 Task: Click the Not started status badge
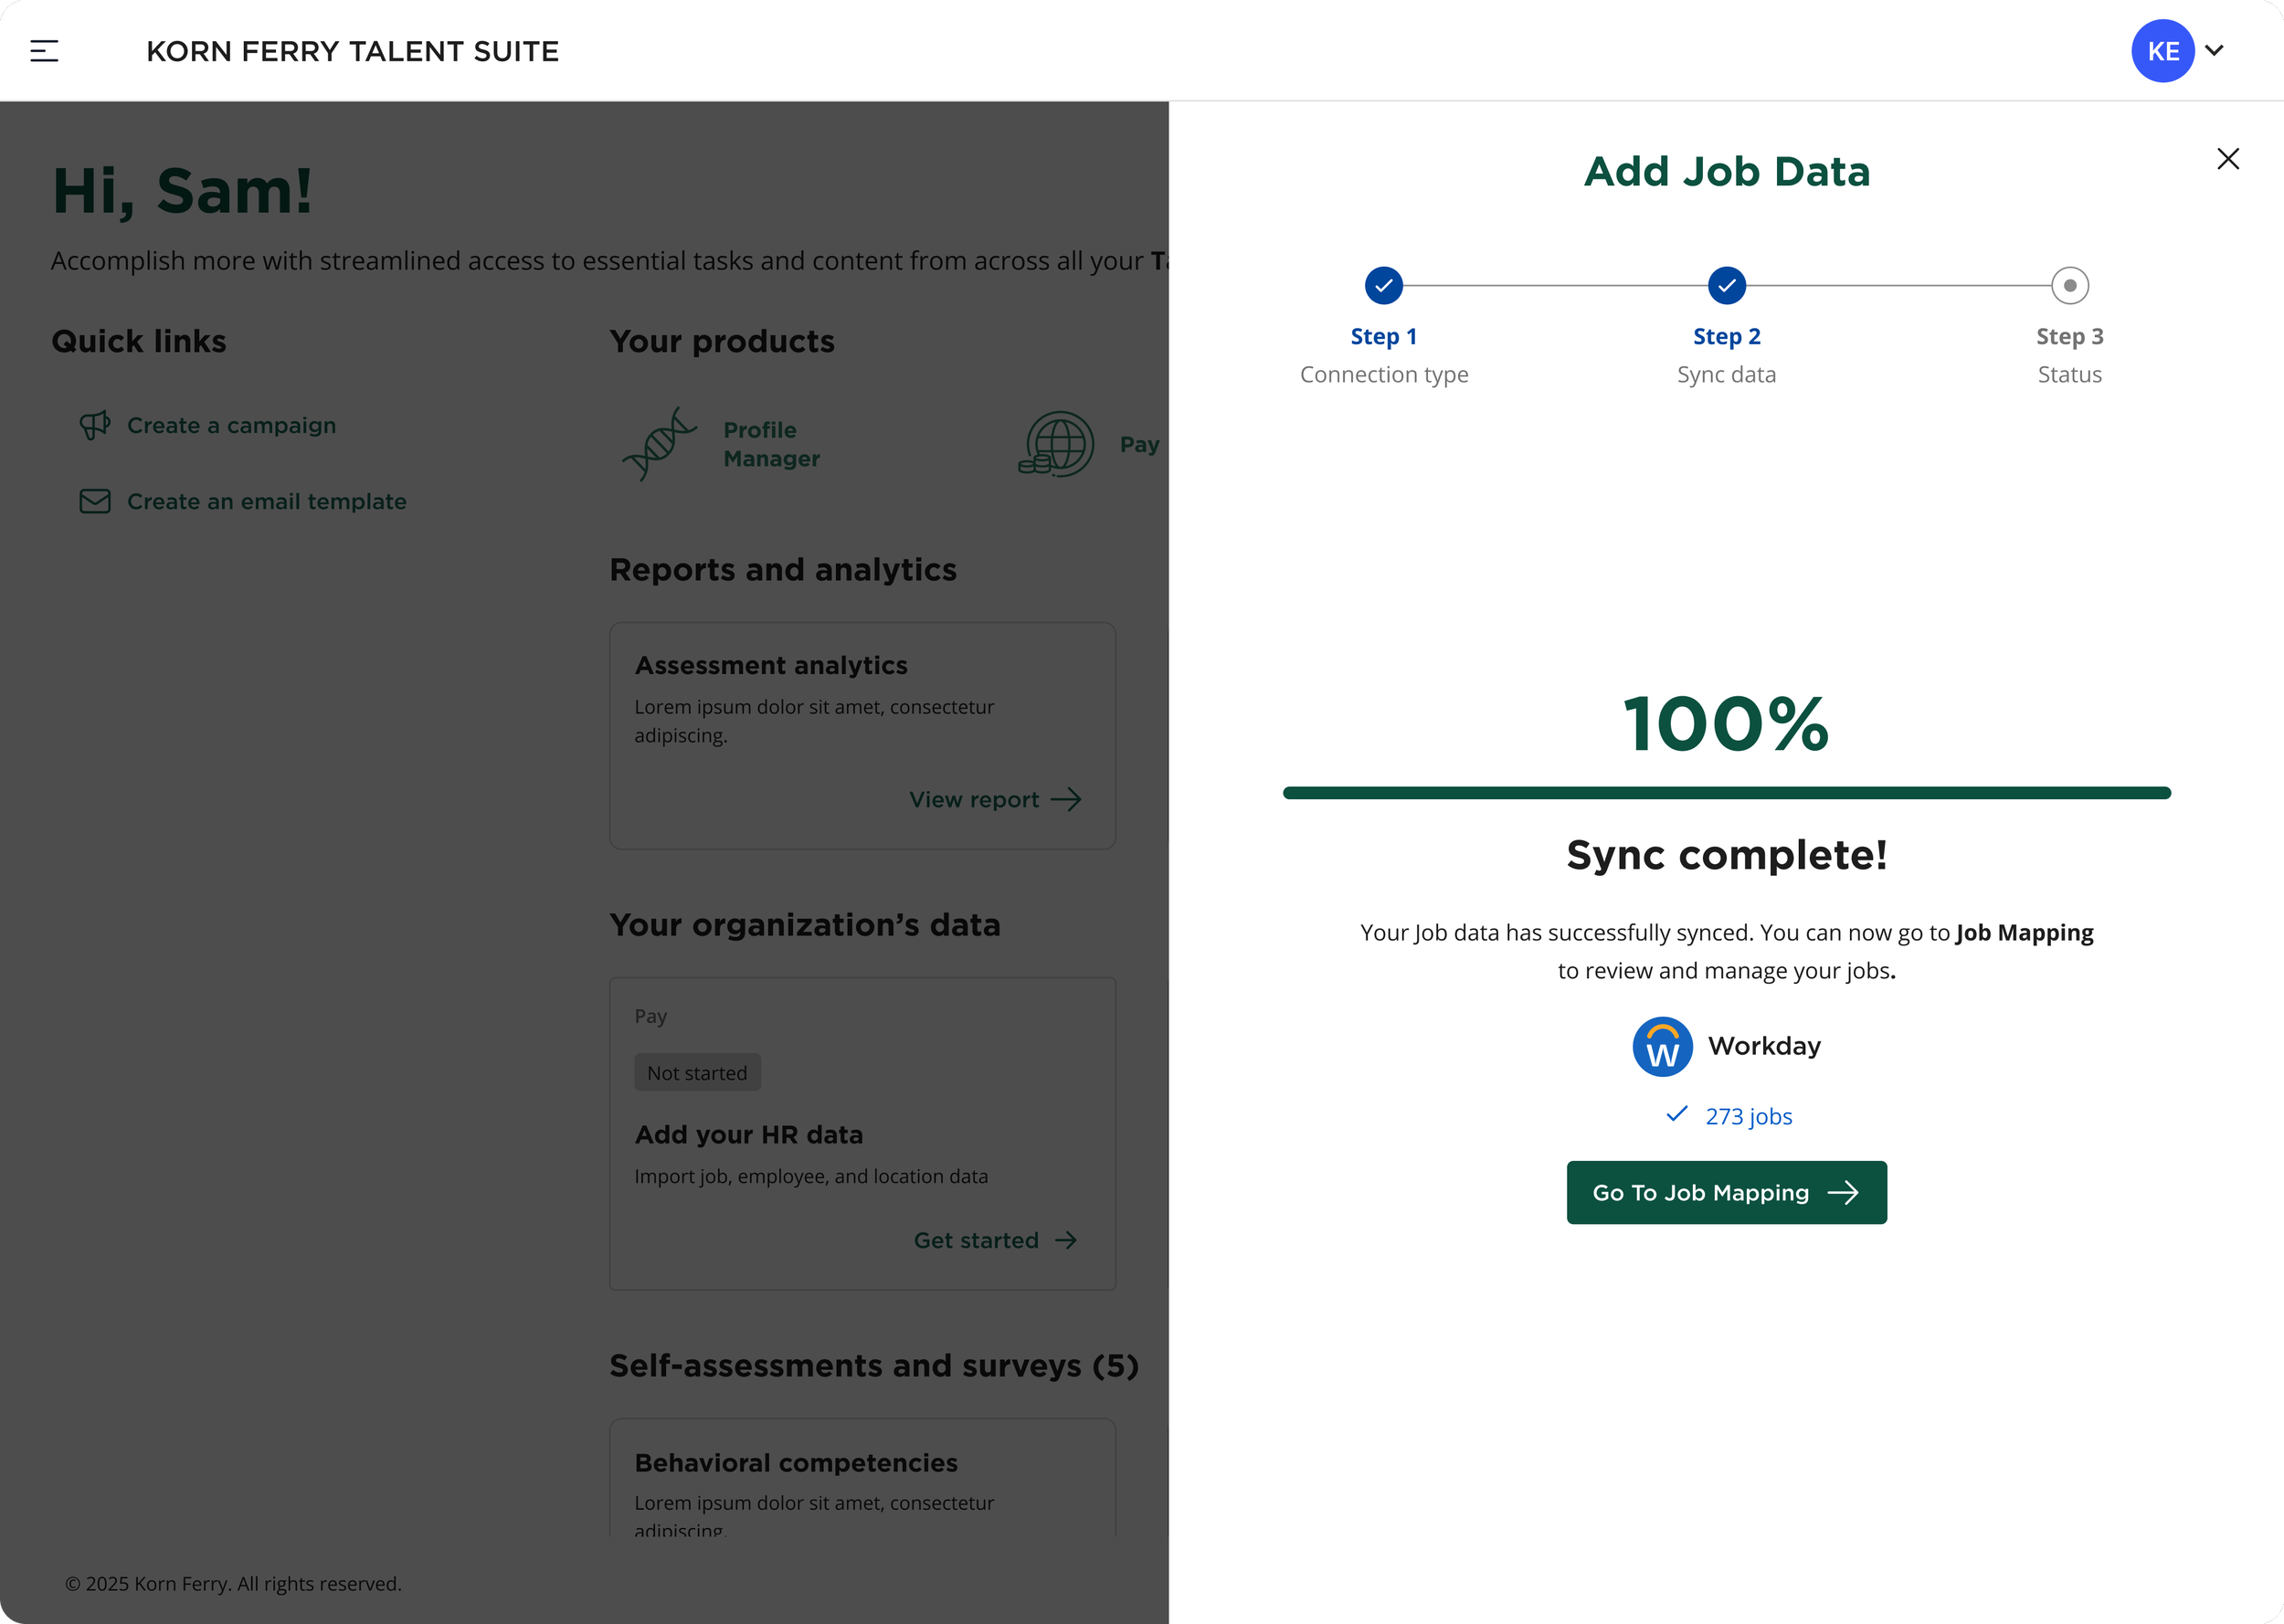[x=697, y=1073]
